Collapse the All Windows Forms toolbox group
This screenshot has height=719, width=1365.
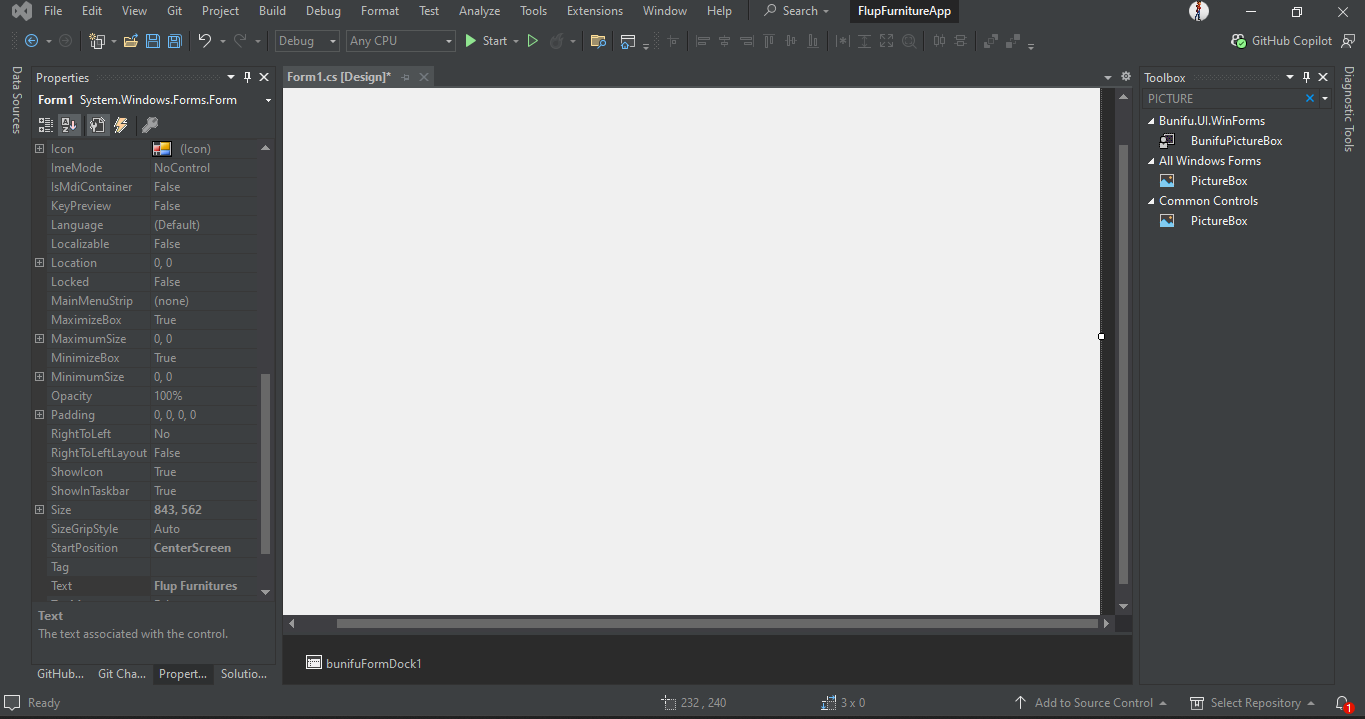[x=1150, y=160]
